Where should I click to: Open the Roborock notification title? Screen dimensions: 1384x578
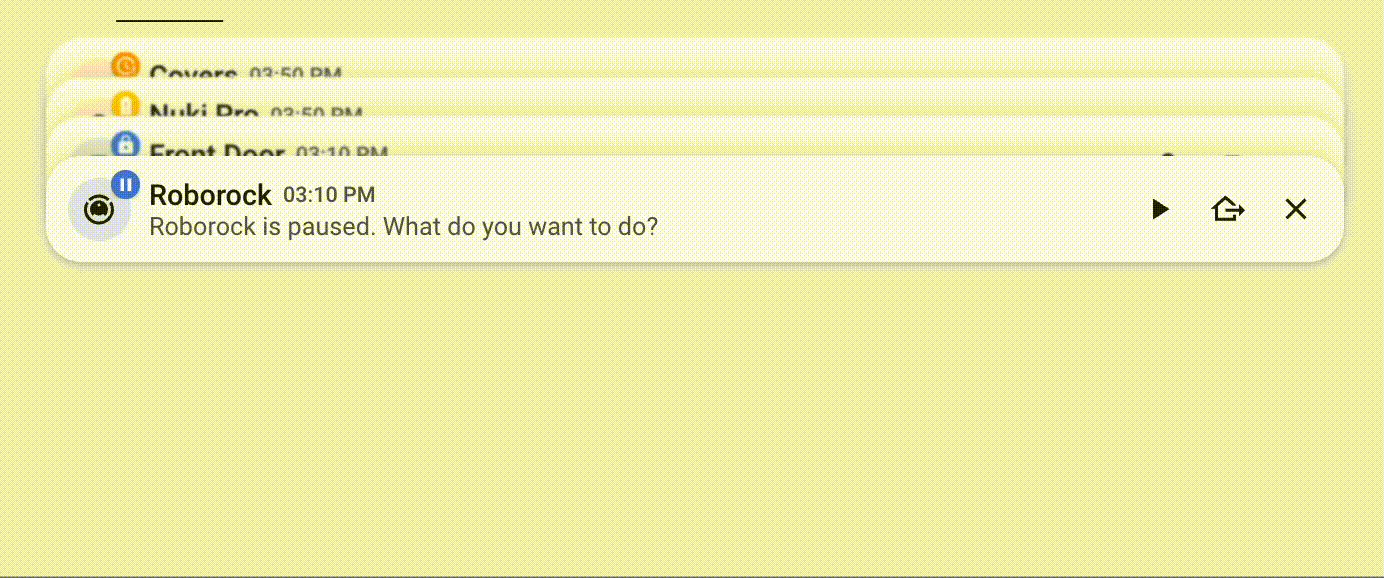[x=210, y=194]
